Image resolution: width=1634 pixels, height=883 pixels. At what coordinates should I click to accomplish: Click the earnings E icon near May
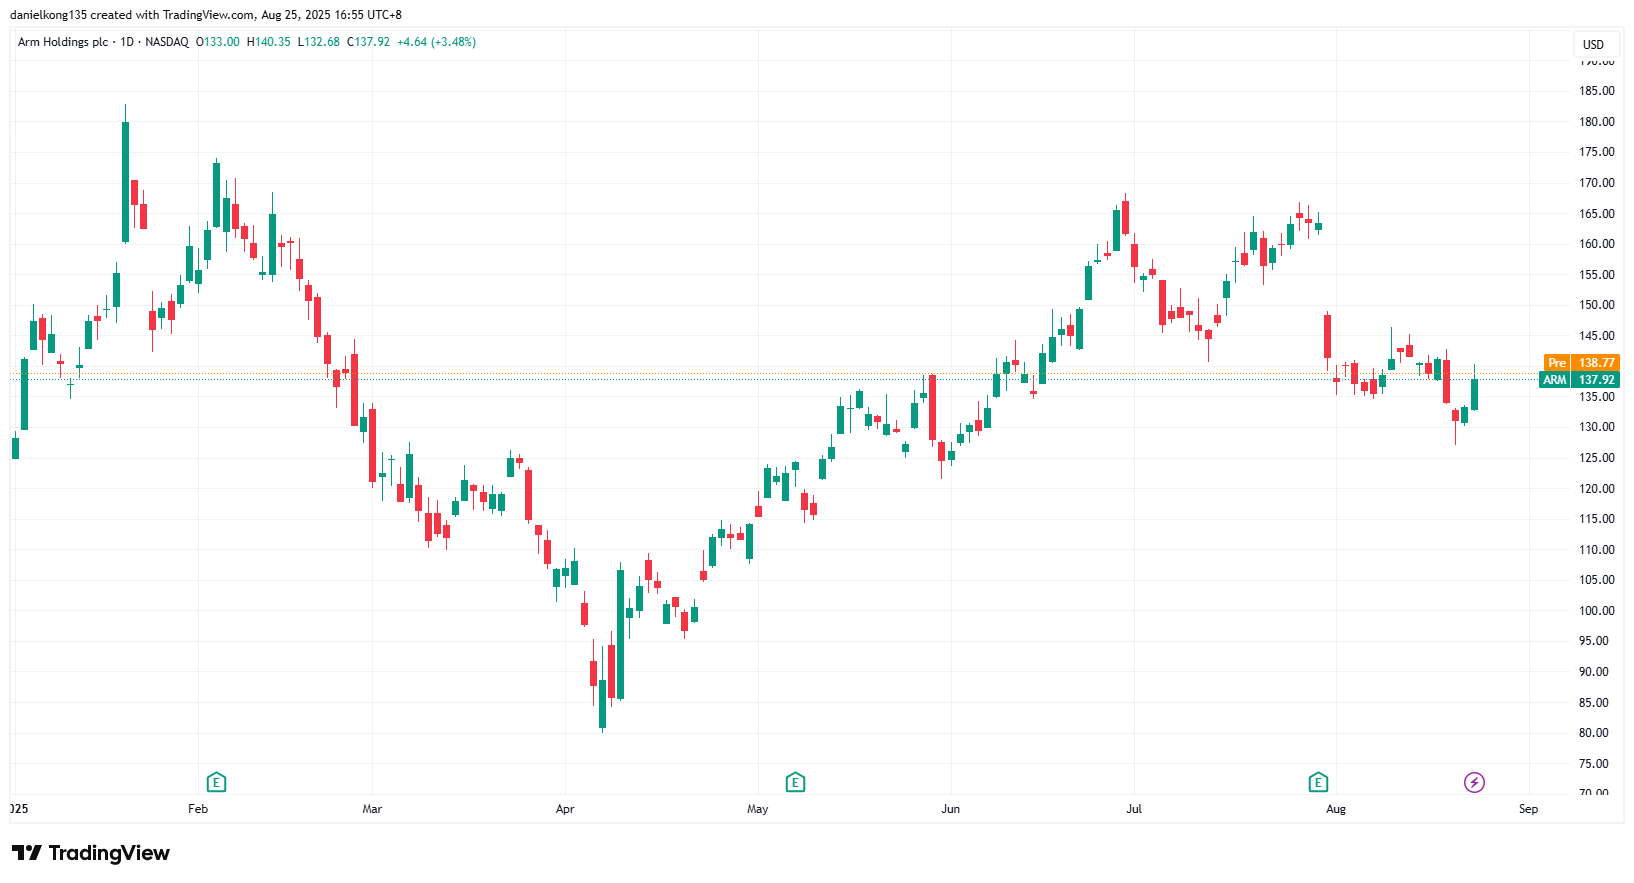pyautogui.click(x=795, y=782)
